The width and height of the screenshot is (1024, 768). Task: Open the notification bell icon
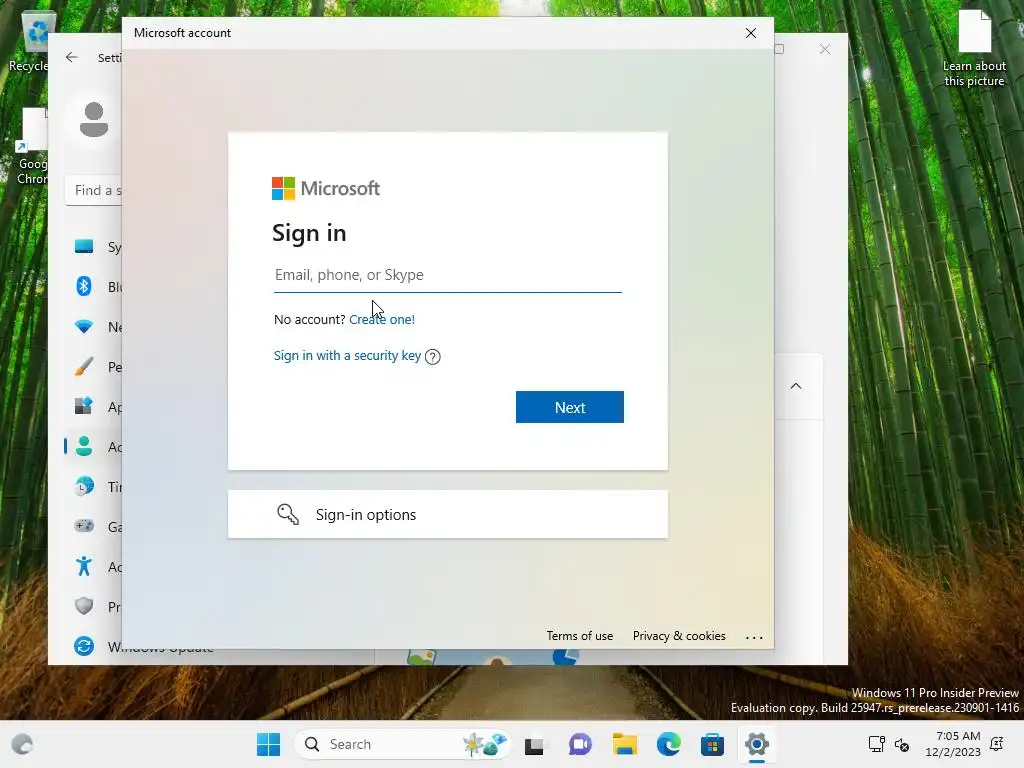pyautogui.click(x=997, y=744)
